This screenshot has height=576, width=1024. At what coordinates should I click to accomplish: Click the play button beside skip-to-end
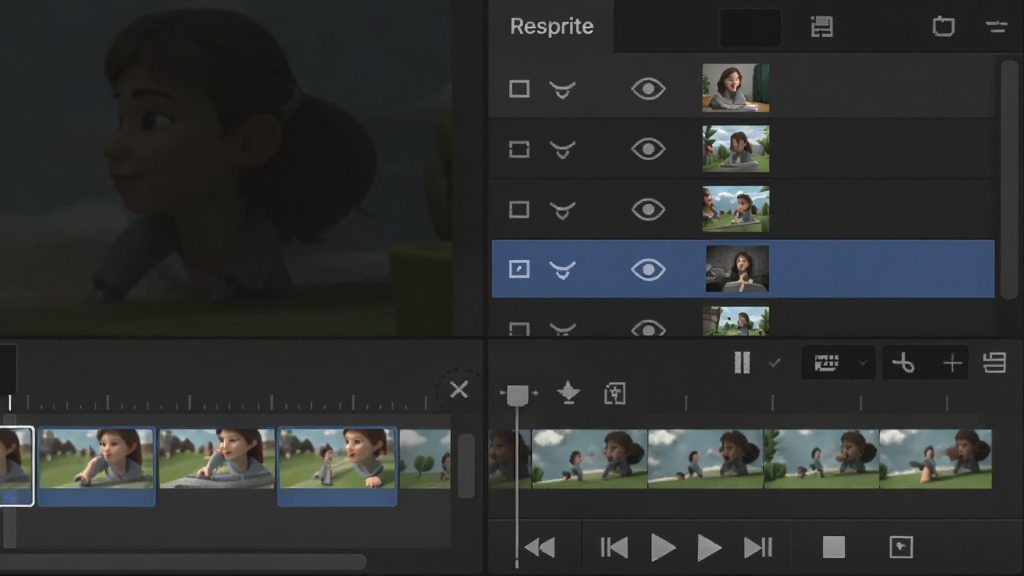[709, 547]
